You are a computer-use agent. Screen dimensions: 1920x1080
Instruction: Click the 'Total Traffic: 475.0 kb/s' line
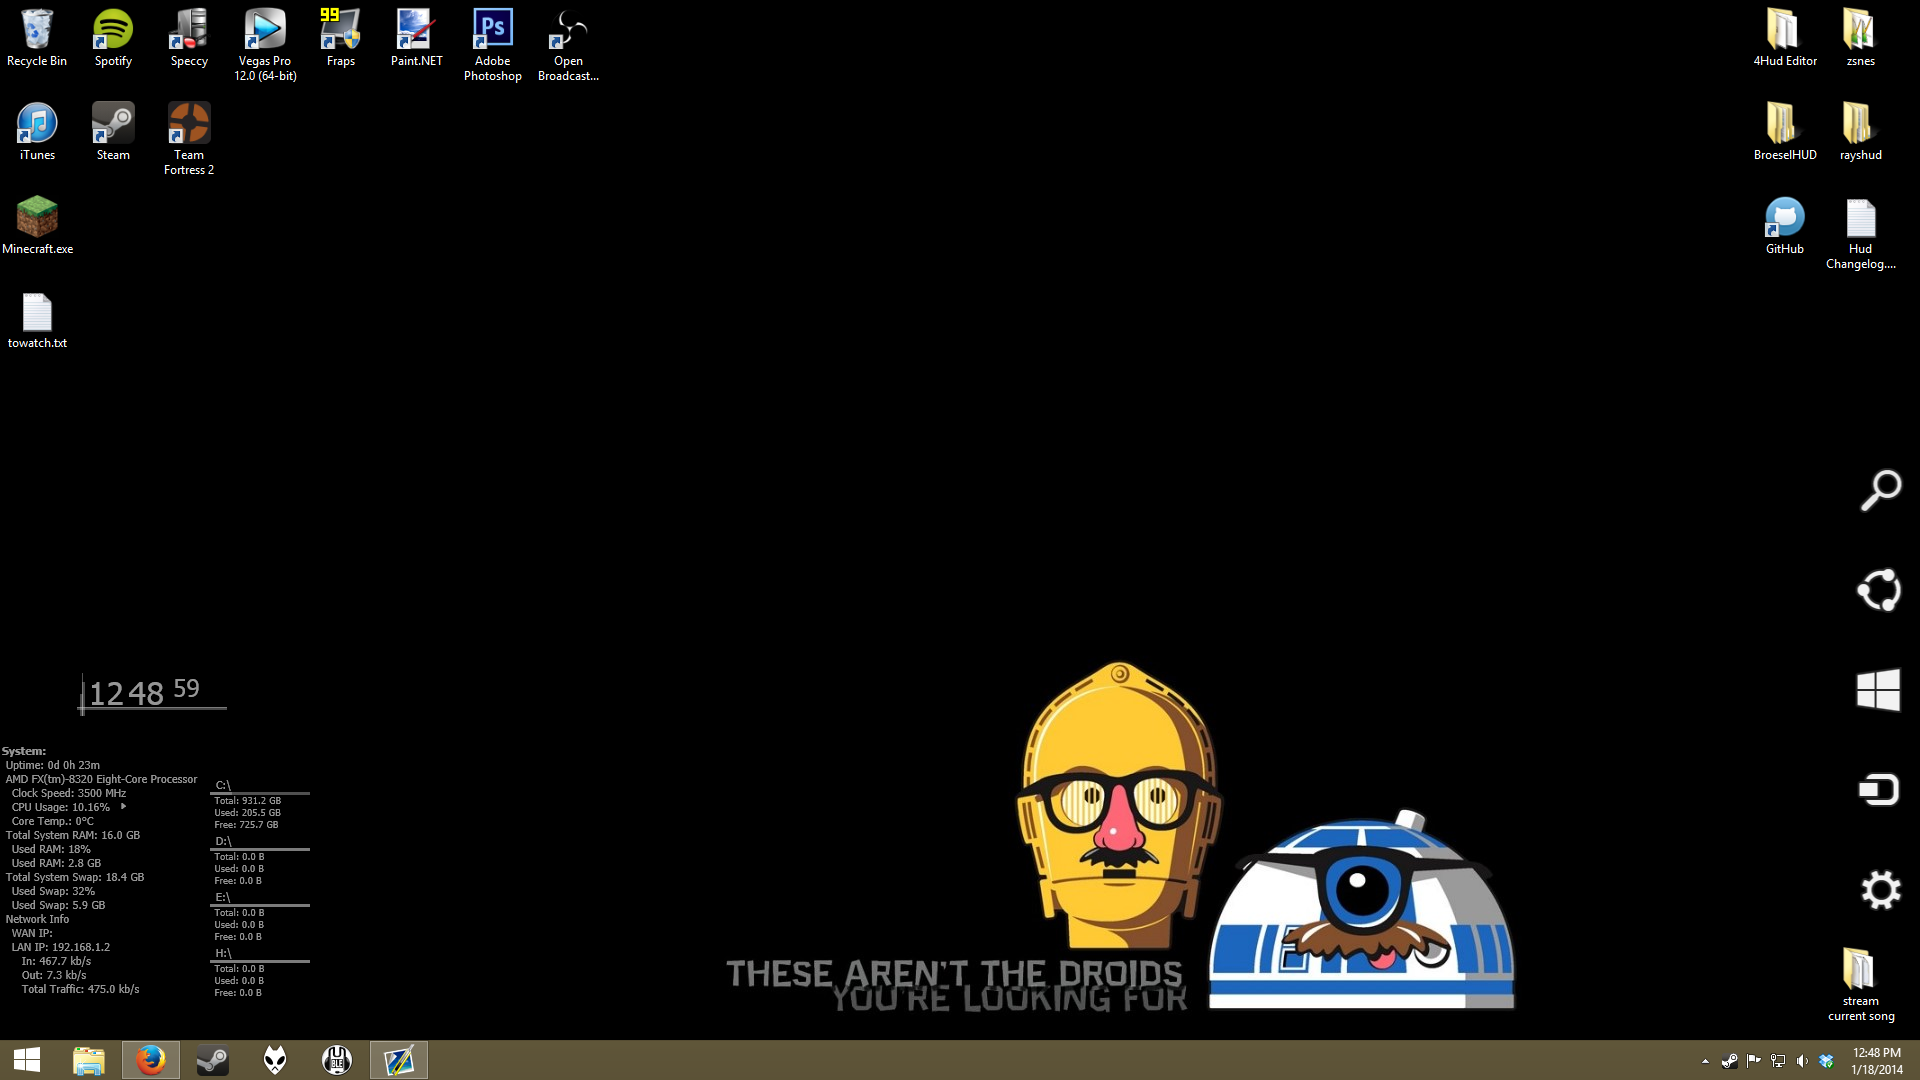[x=81, y=989]
